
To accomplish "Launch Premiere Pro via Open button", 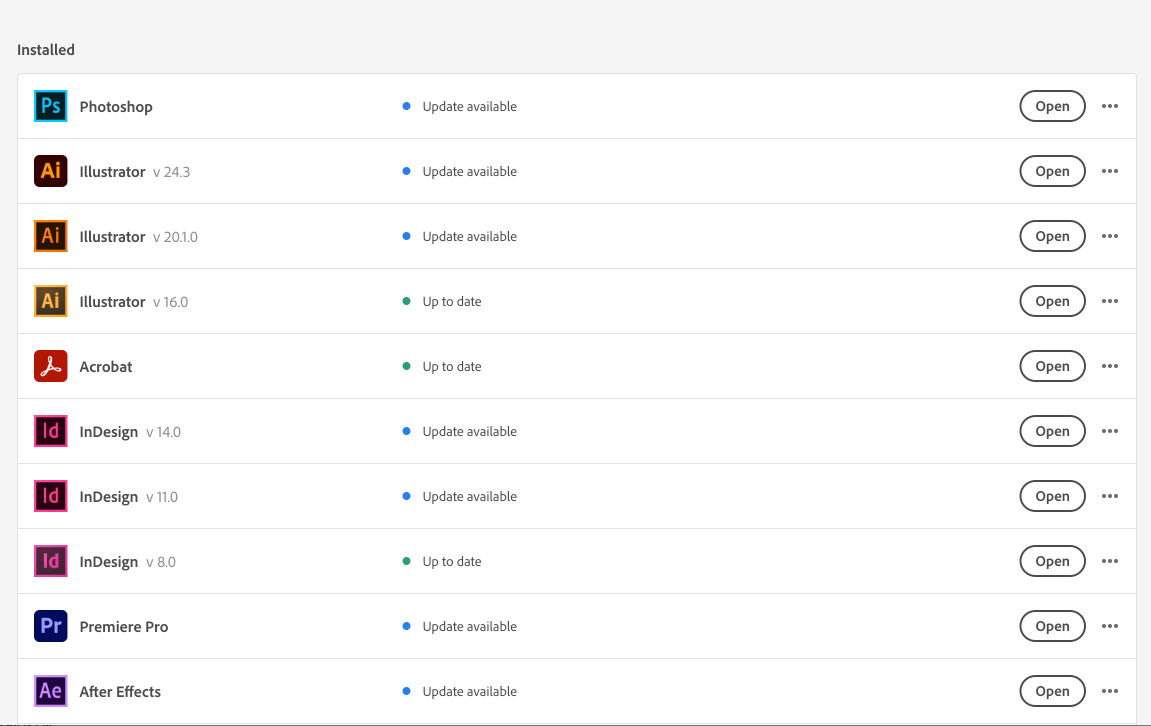I will pyautogui.click(x=1052, y=626).
